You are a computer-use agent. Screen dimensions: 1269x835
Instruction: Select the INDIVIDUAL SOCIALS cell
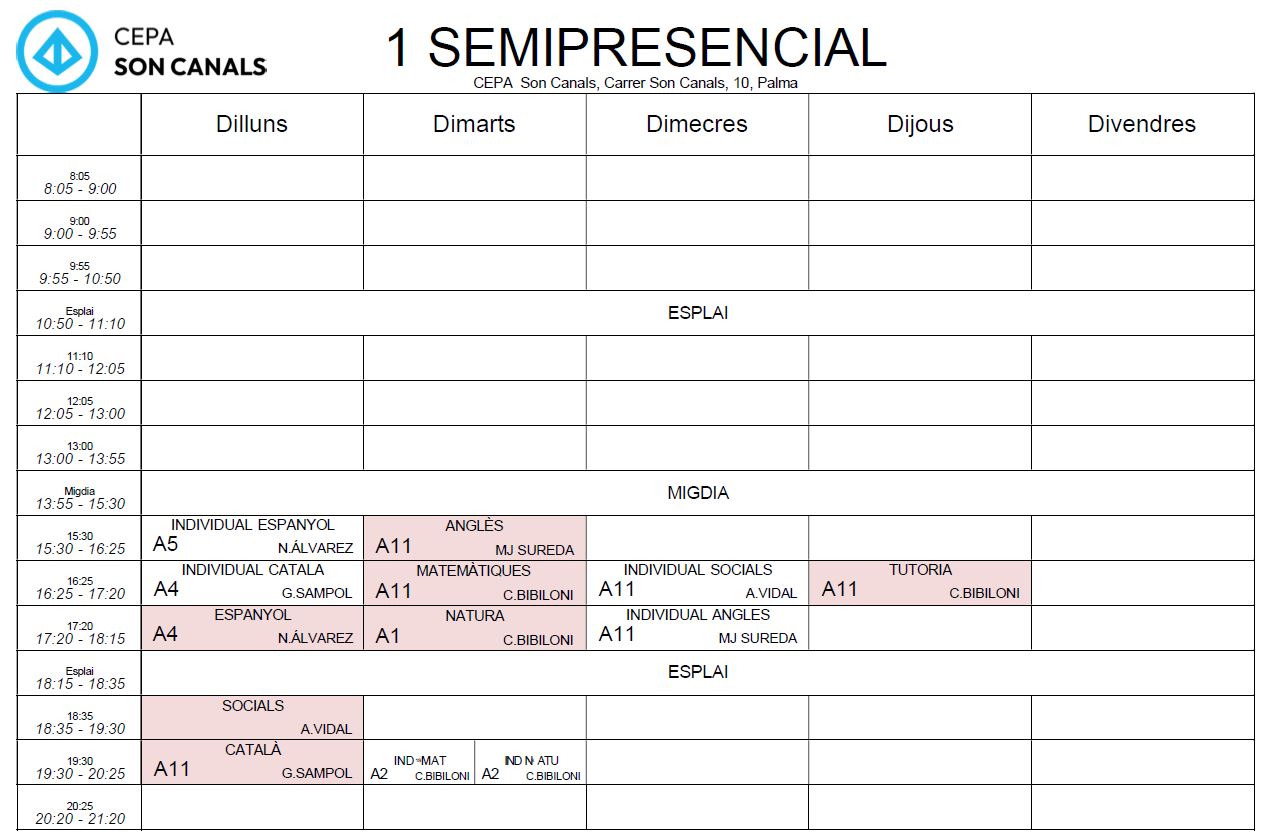click(x=697, y=583)
